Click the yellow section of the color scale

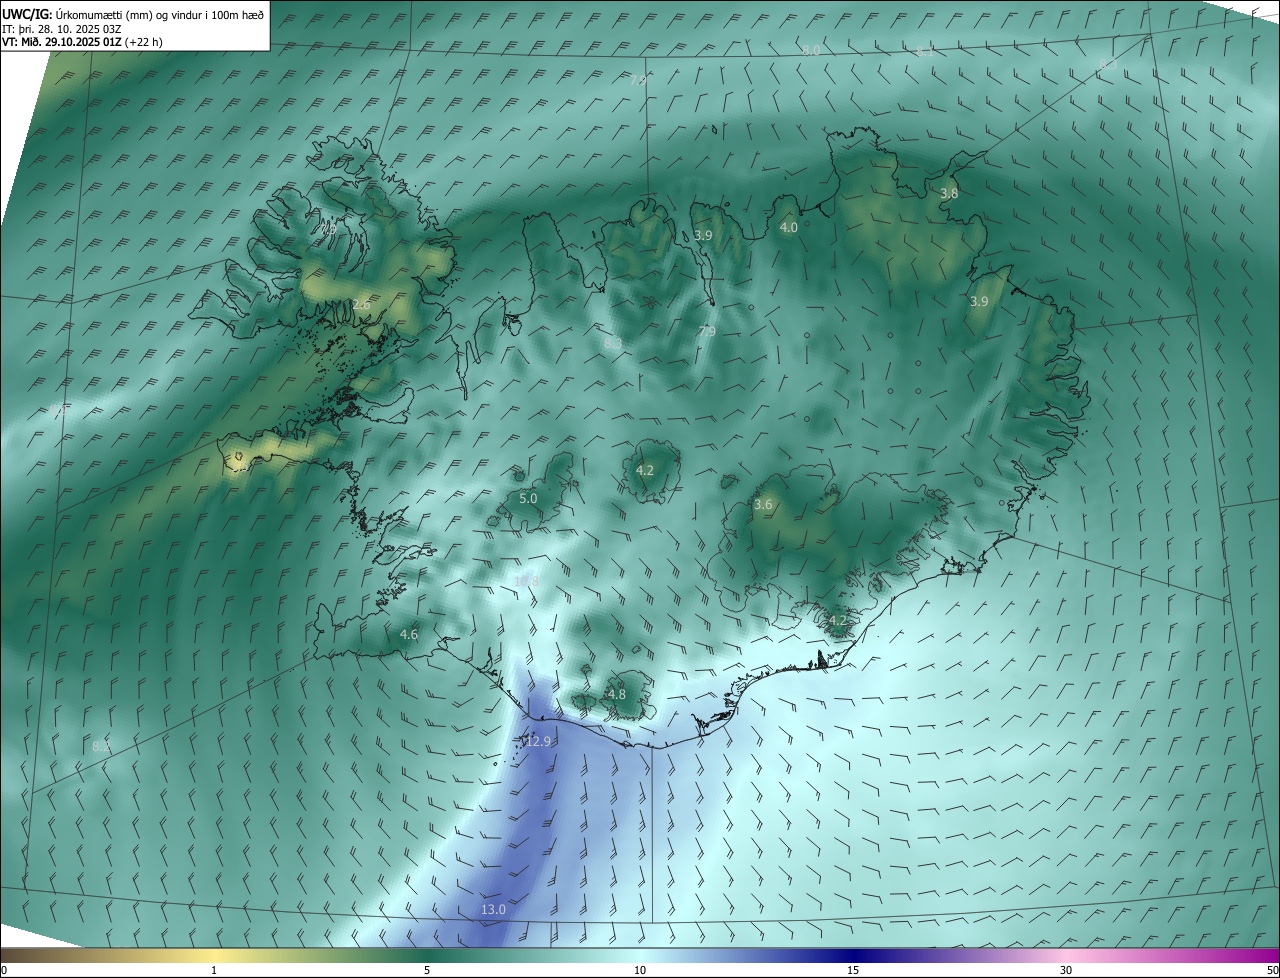214,955
